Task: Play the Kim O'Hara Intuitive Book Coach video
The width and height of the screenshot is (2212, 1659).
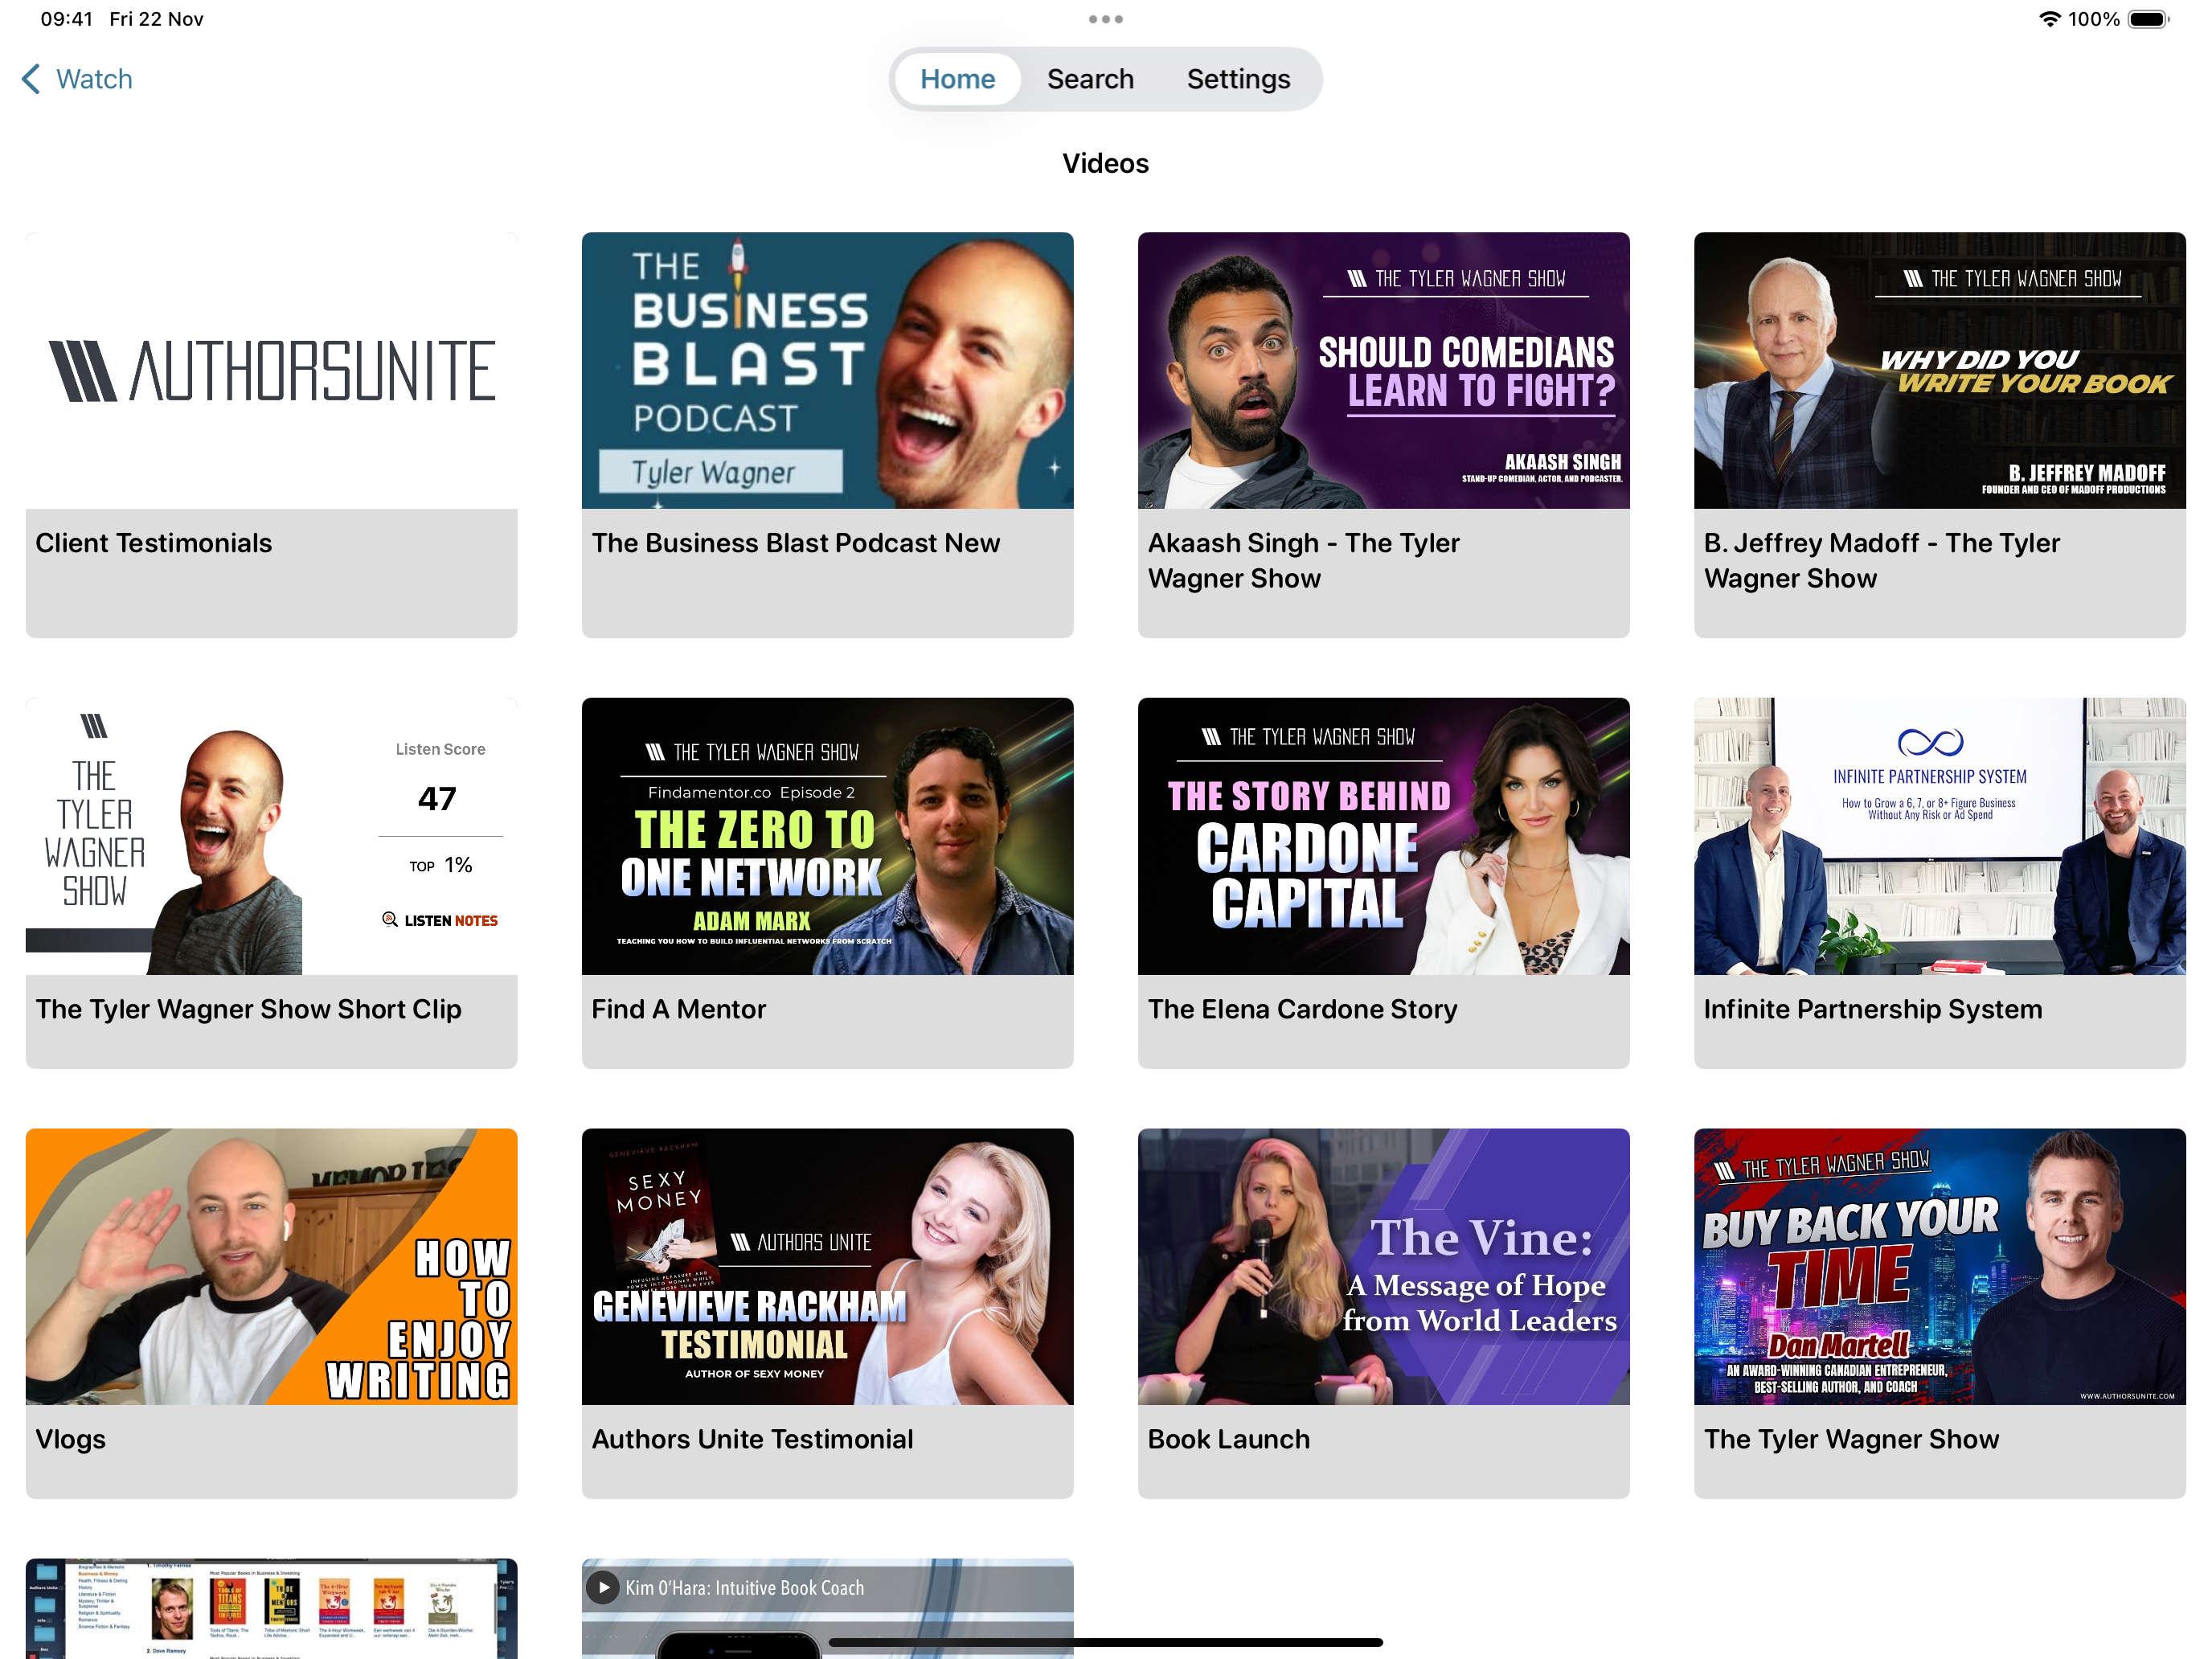Action: [x=603, y=1587]
